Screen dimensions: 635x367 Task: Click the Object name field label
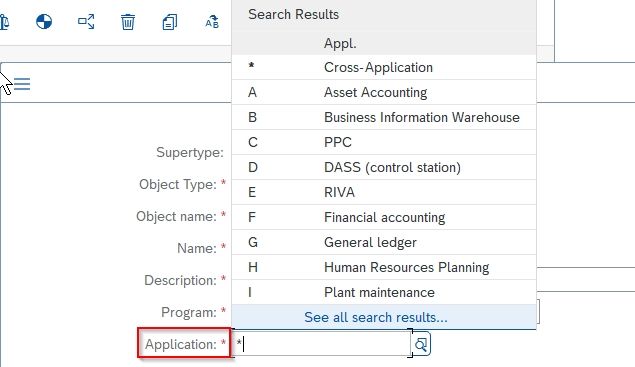tap(176, 216)
